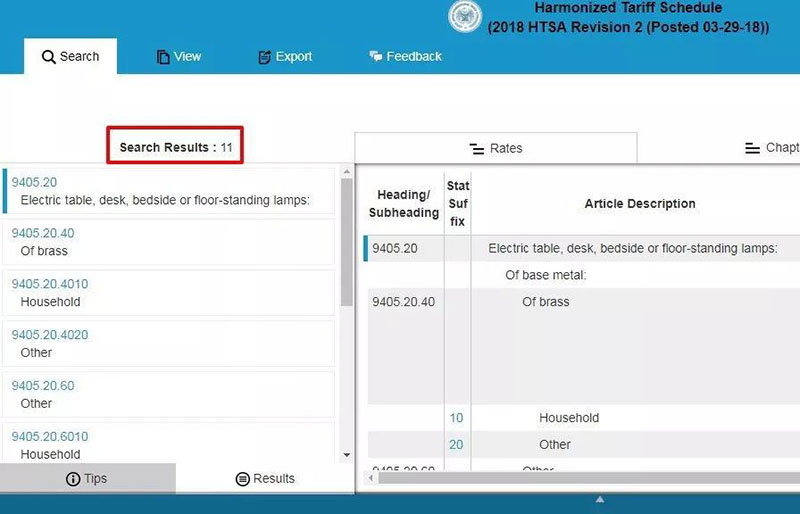
Task: Click the Export tab's icon
Action: coord(264,57)
